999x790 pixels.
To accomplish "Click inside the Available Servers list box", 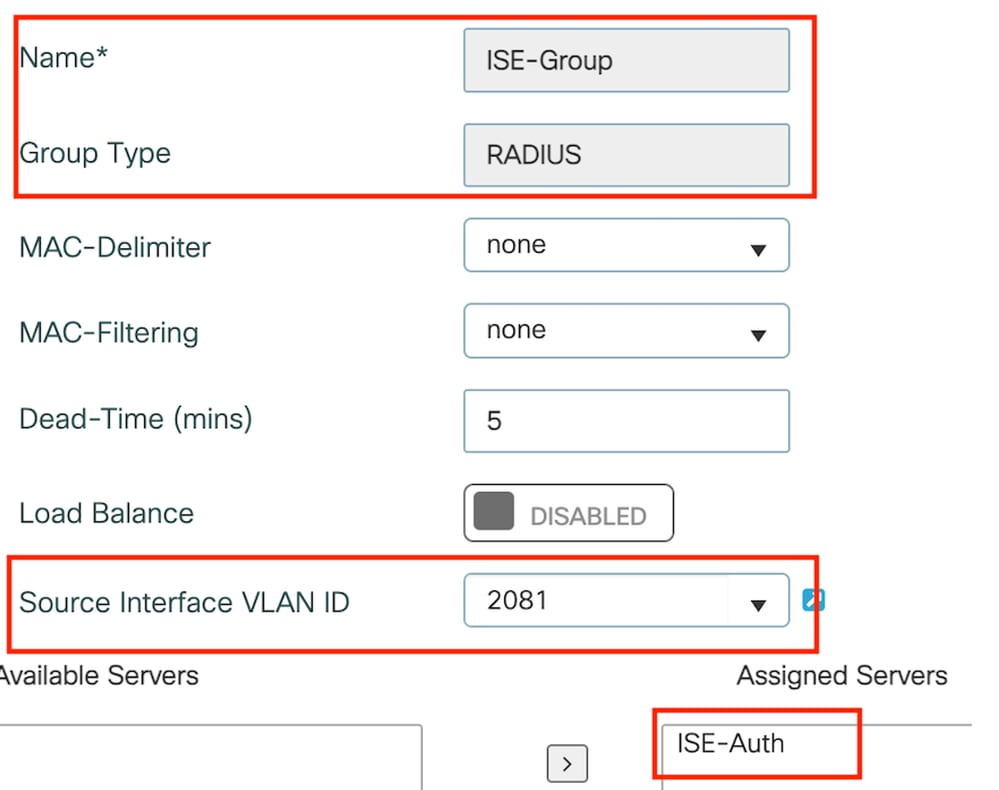I will (210, 757).
